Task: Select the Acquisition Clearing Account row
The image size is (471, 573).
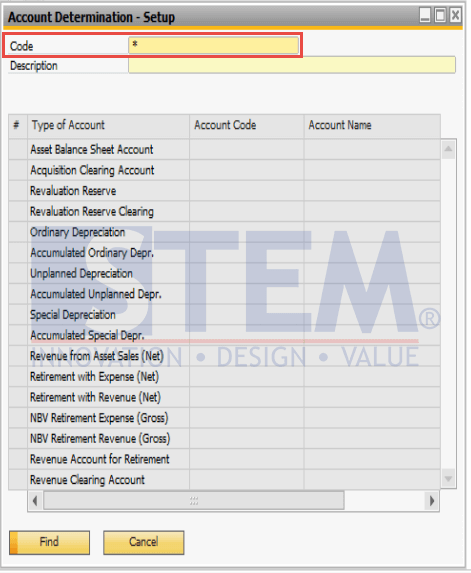Action: pyautogui.click(x=224, y=170)
